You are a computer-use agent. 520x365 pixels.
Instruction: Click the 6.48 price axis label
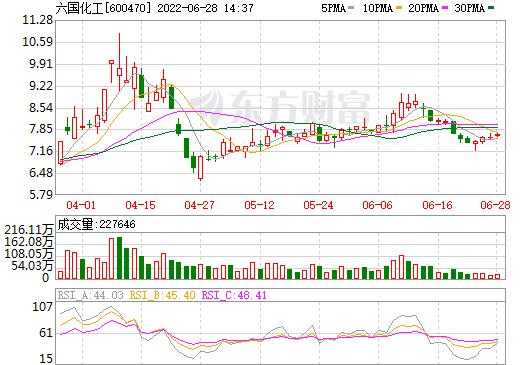[x=41, y=173]
